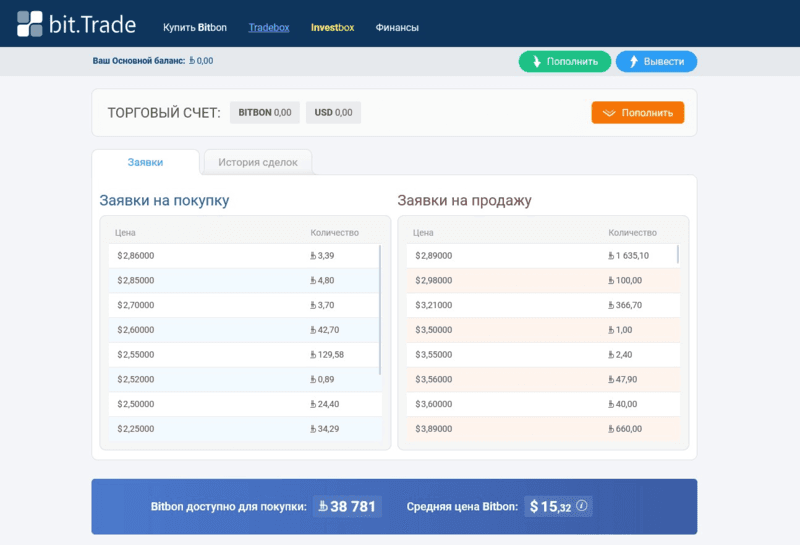The image size is (800, 545).
Task: Select buy order priced $2,25000
Action: 243,429
